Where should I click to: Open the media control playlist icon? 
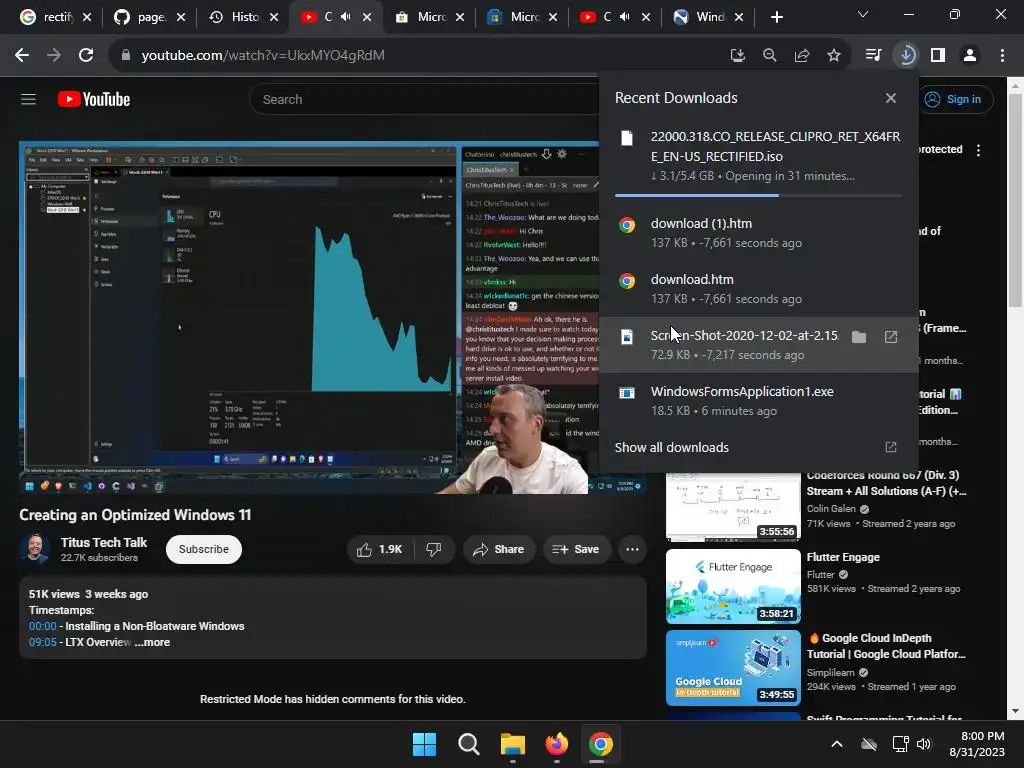[x=873, y=56]
